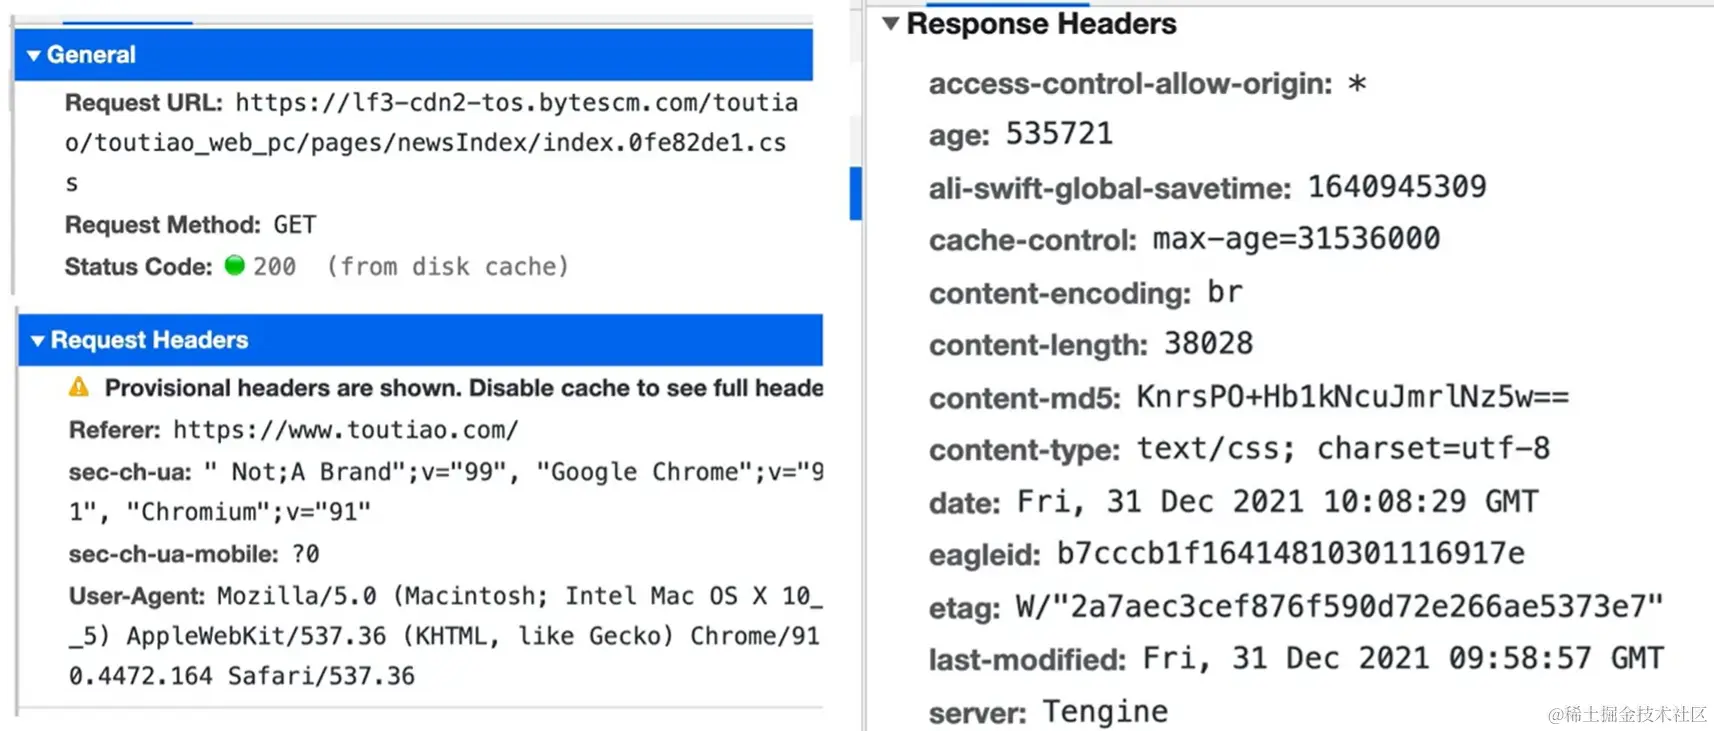The width and height of the screenshot is (1714, 731).
Task: Collapse the General section triangle
Action: coord(34,56)
